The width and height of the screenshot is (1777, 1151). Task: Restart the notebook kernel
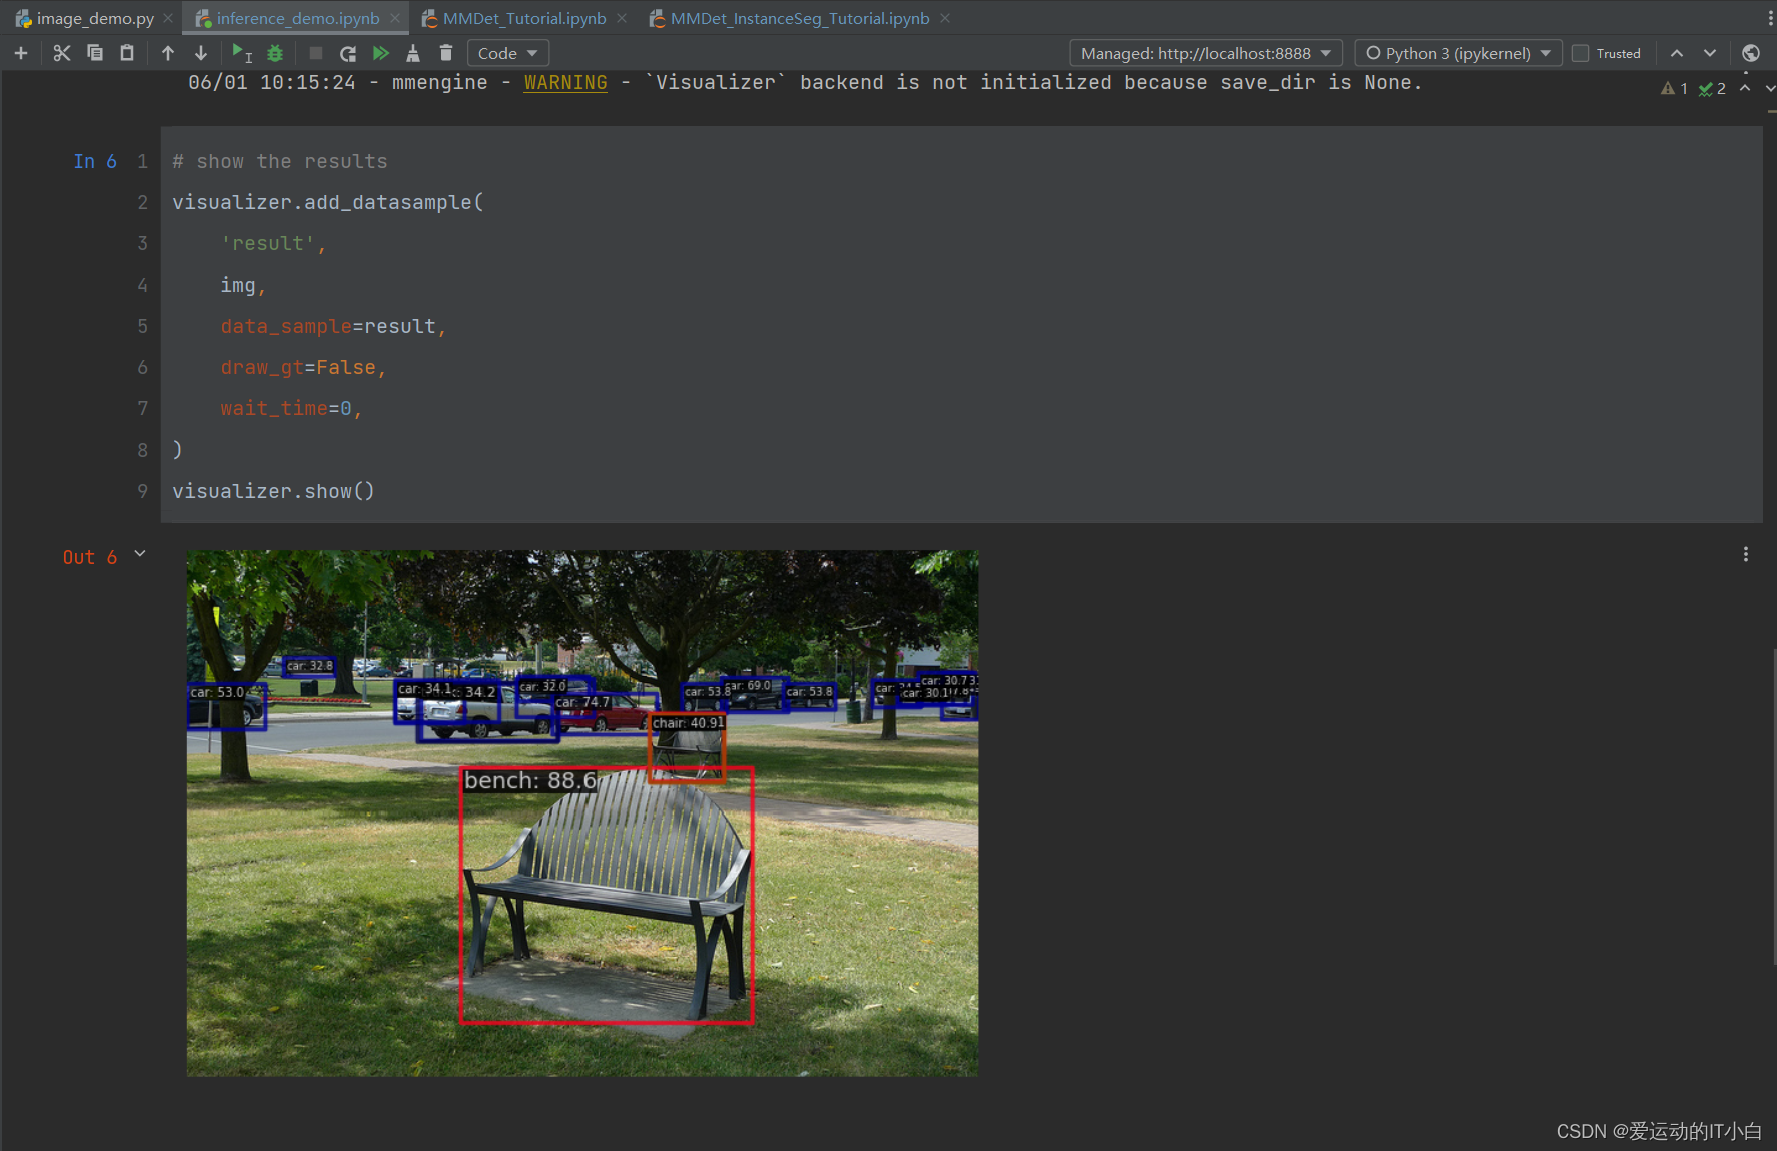pos(347,53)
